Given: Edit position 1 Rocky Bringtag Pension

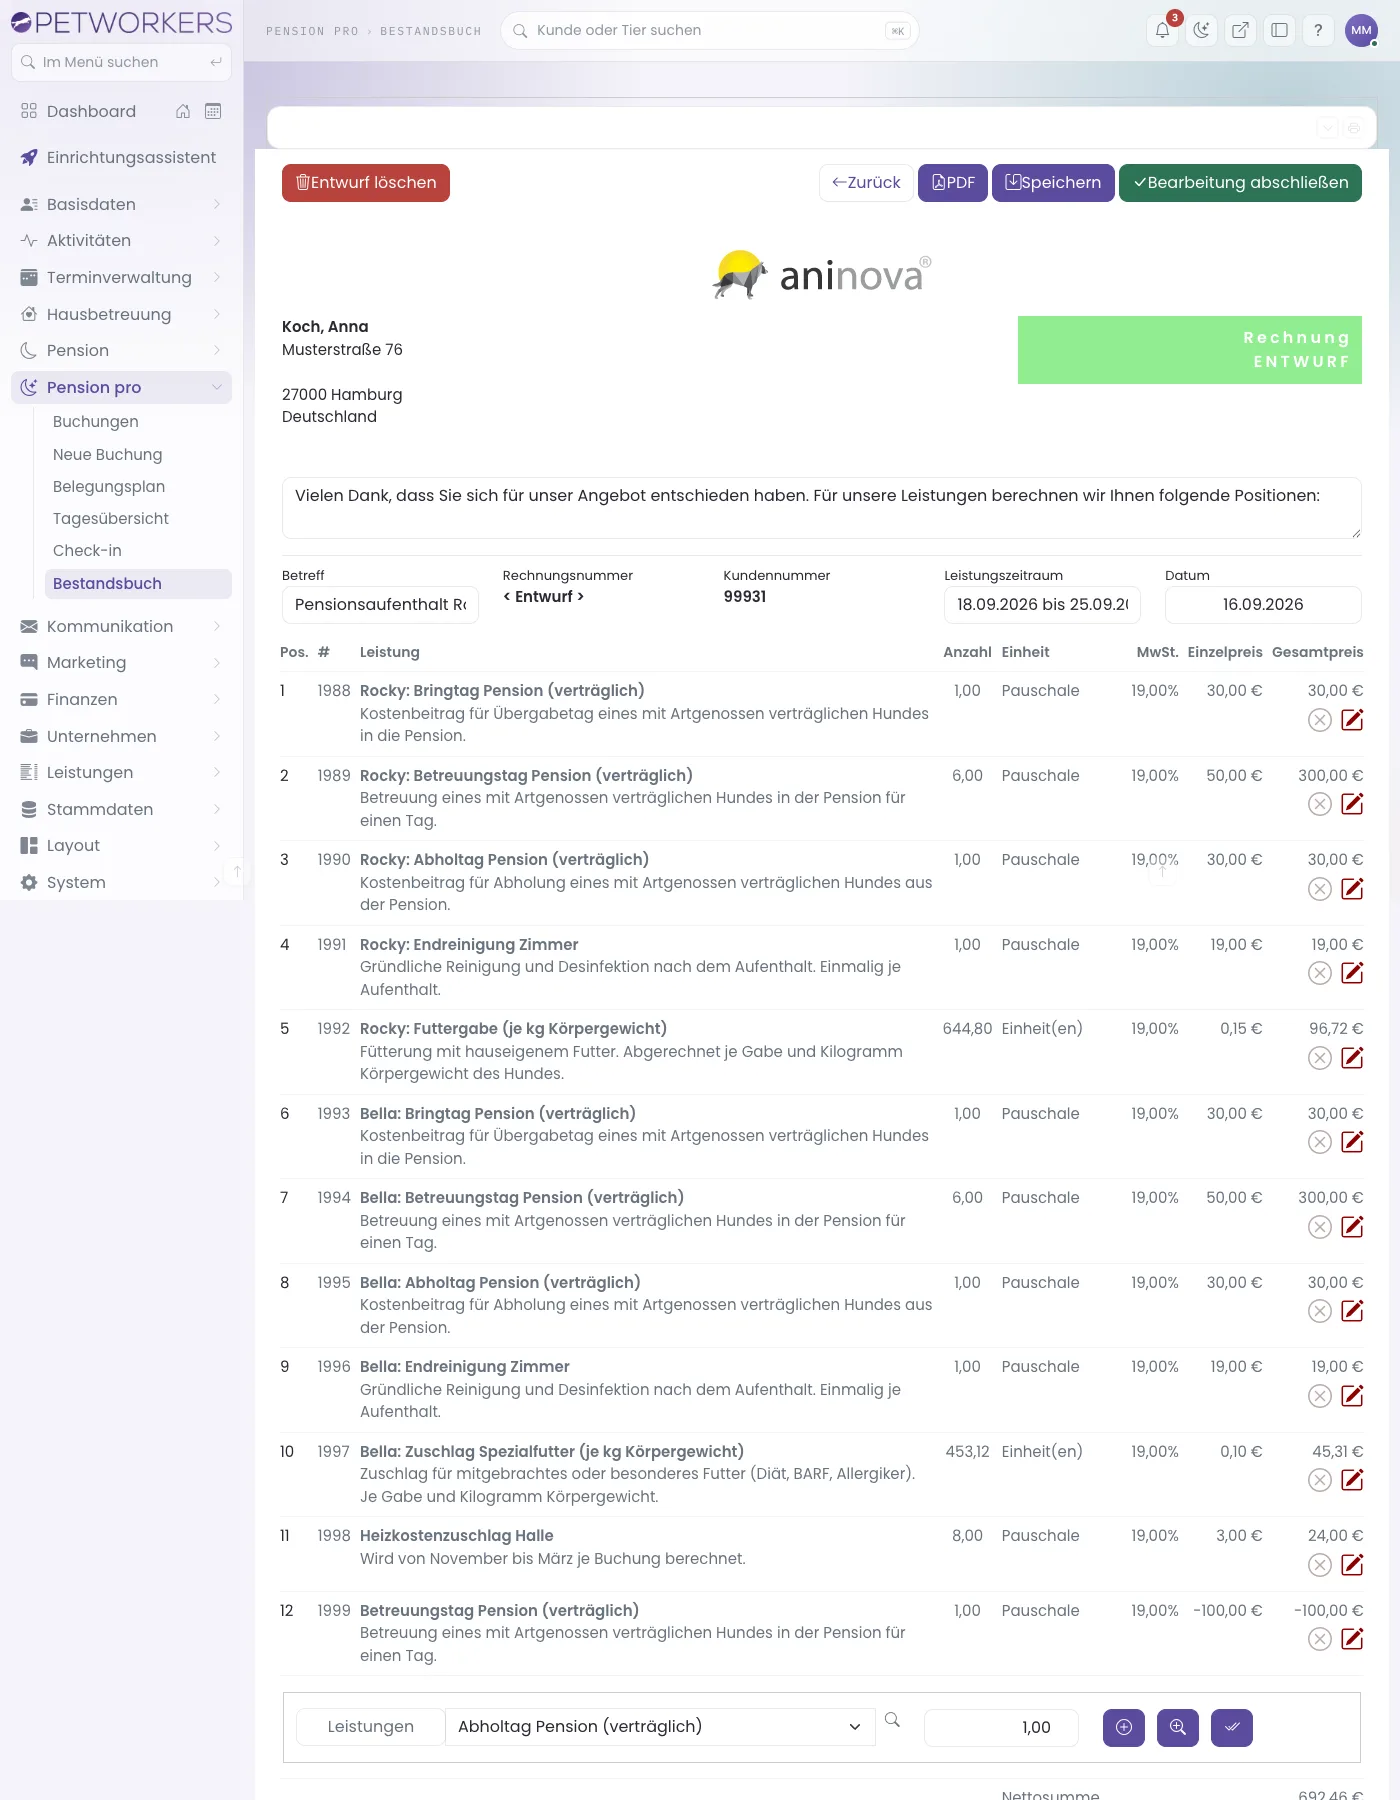Looking at the screenshot, I should [x=1352, y=720].
